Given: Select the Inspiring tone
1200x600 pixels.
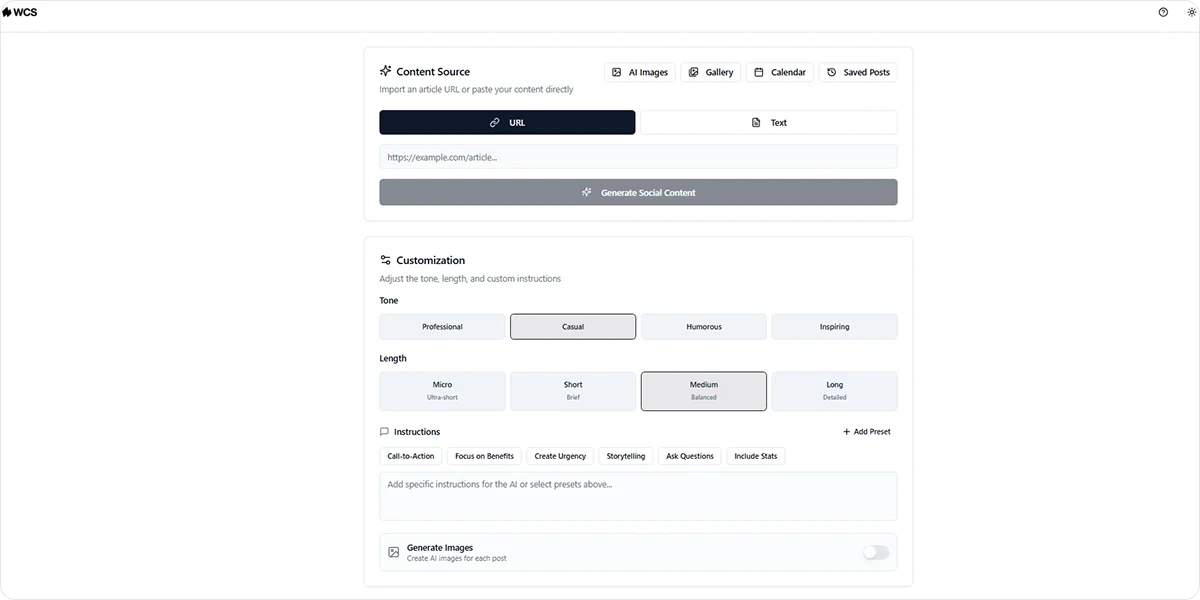Looking at the screenshot, I should click(x=835, y=327).
